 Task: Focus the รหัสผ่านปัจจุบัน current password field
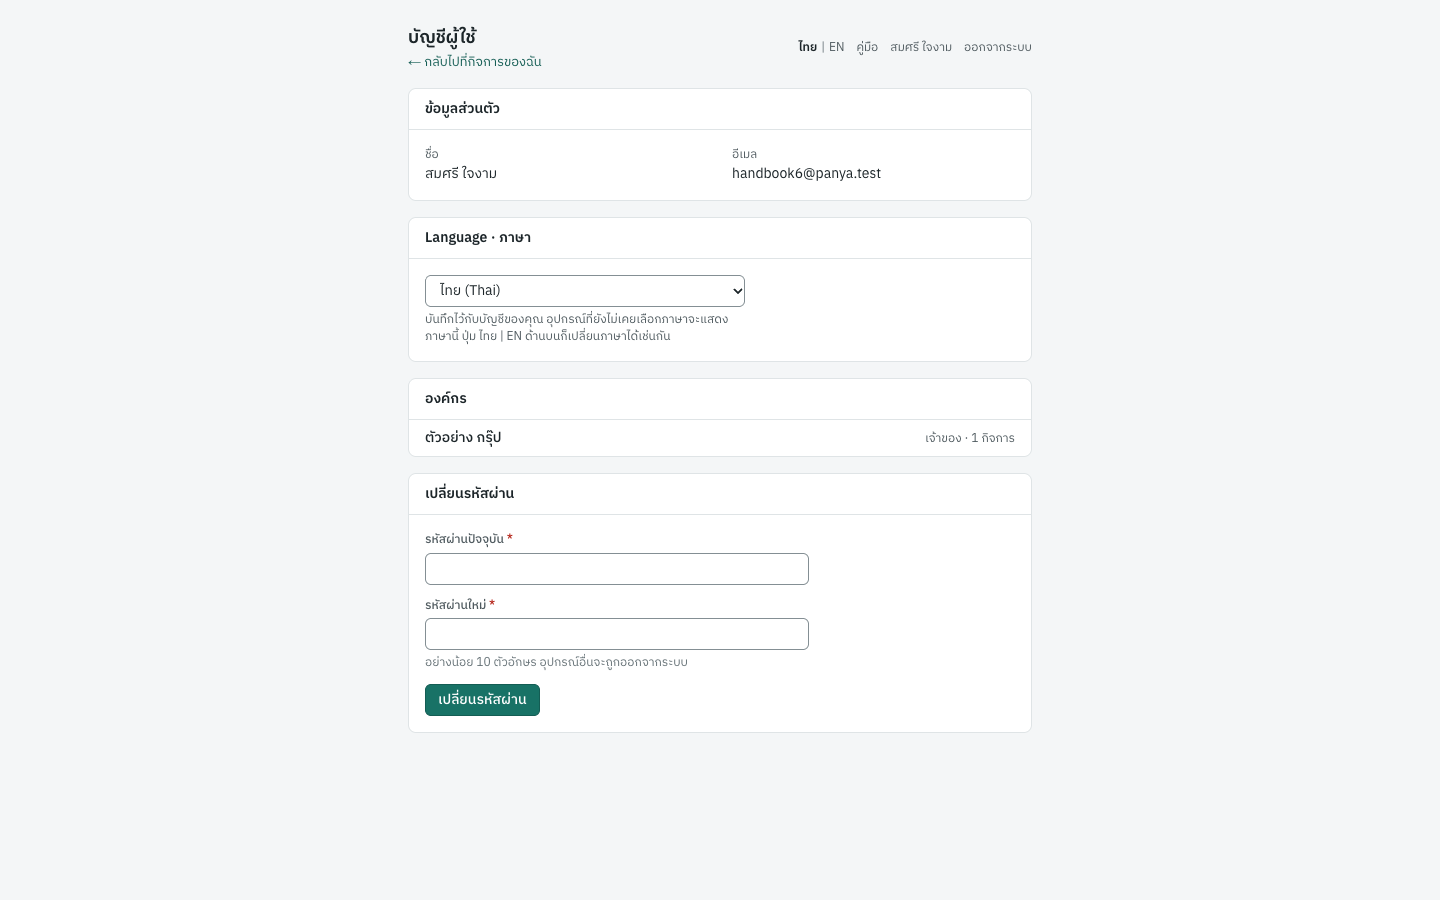pyautogui.click(x=617, y=569)
